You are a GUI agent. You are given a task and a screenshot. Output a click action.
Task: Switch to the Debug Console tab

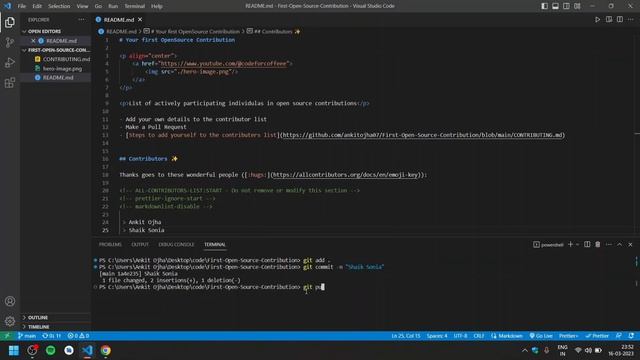pyautogui.click(x=176, y=244)
